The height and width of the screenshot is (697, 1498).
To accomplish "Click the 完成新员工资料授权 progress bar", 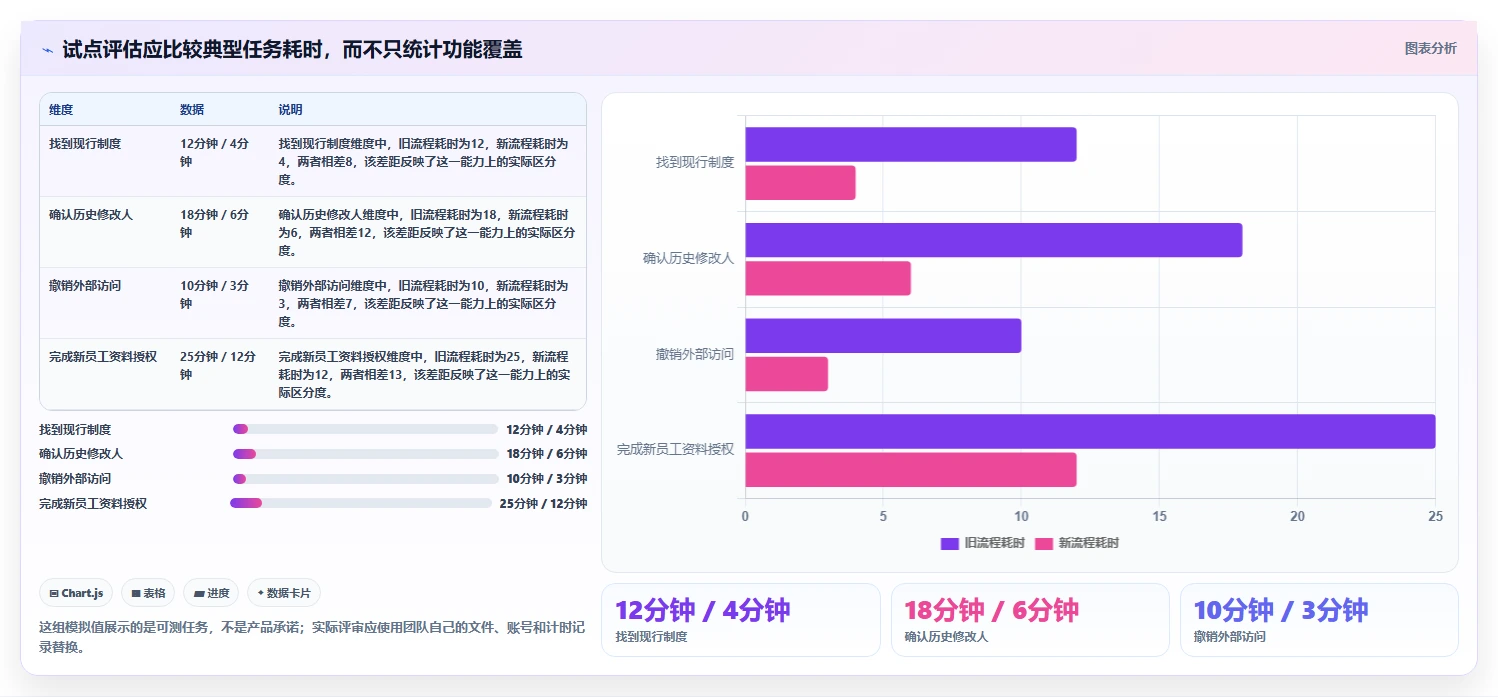I will (x=361, y=503).
